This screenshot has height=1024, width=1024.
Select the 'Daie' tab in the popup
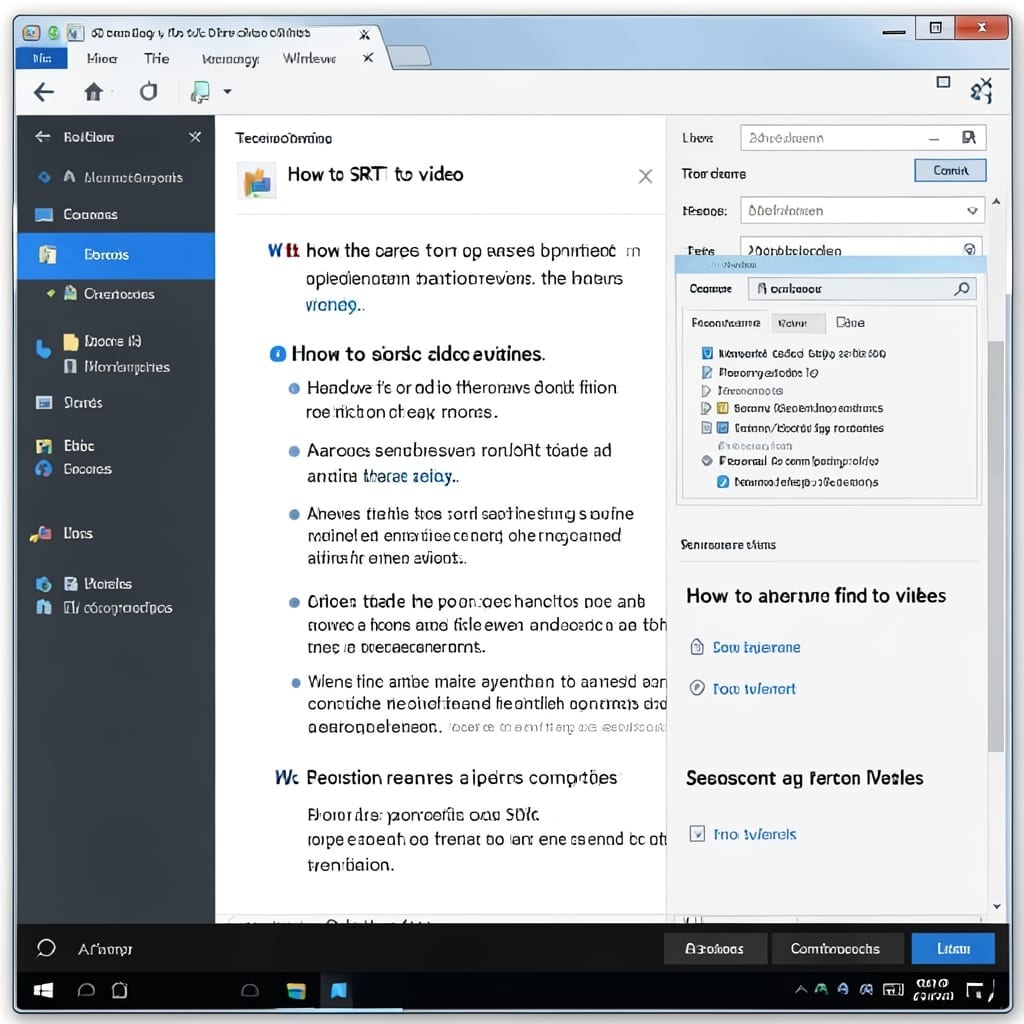[850, 323]
